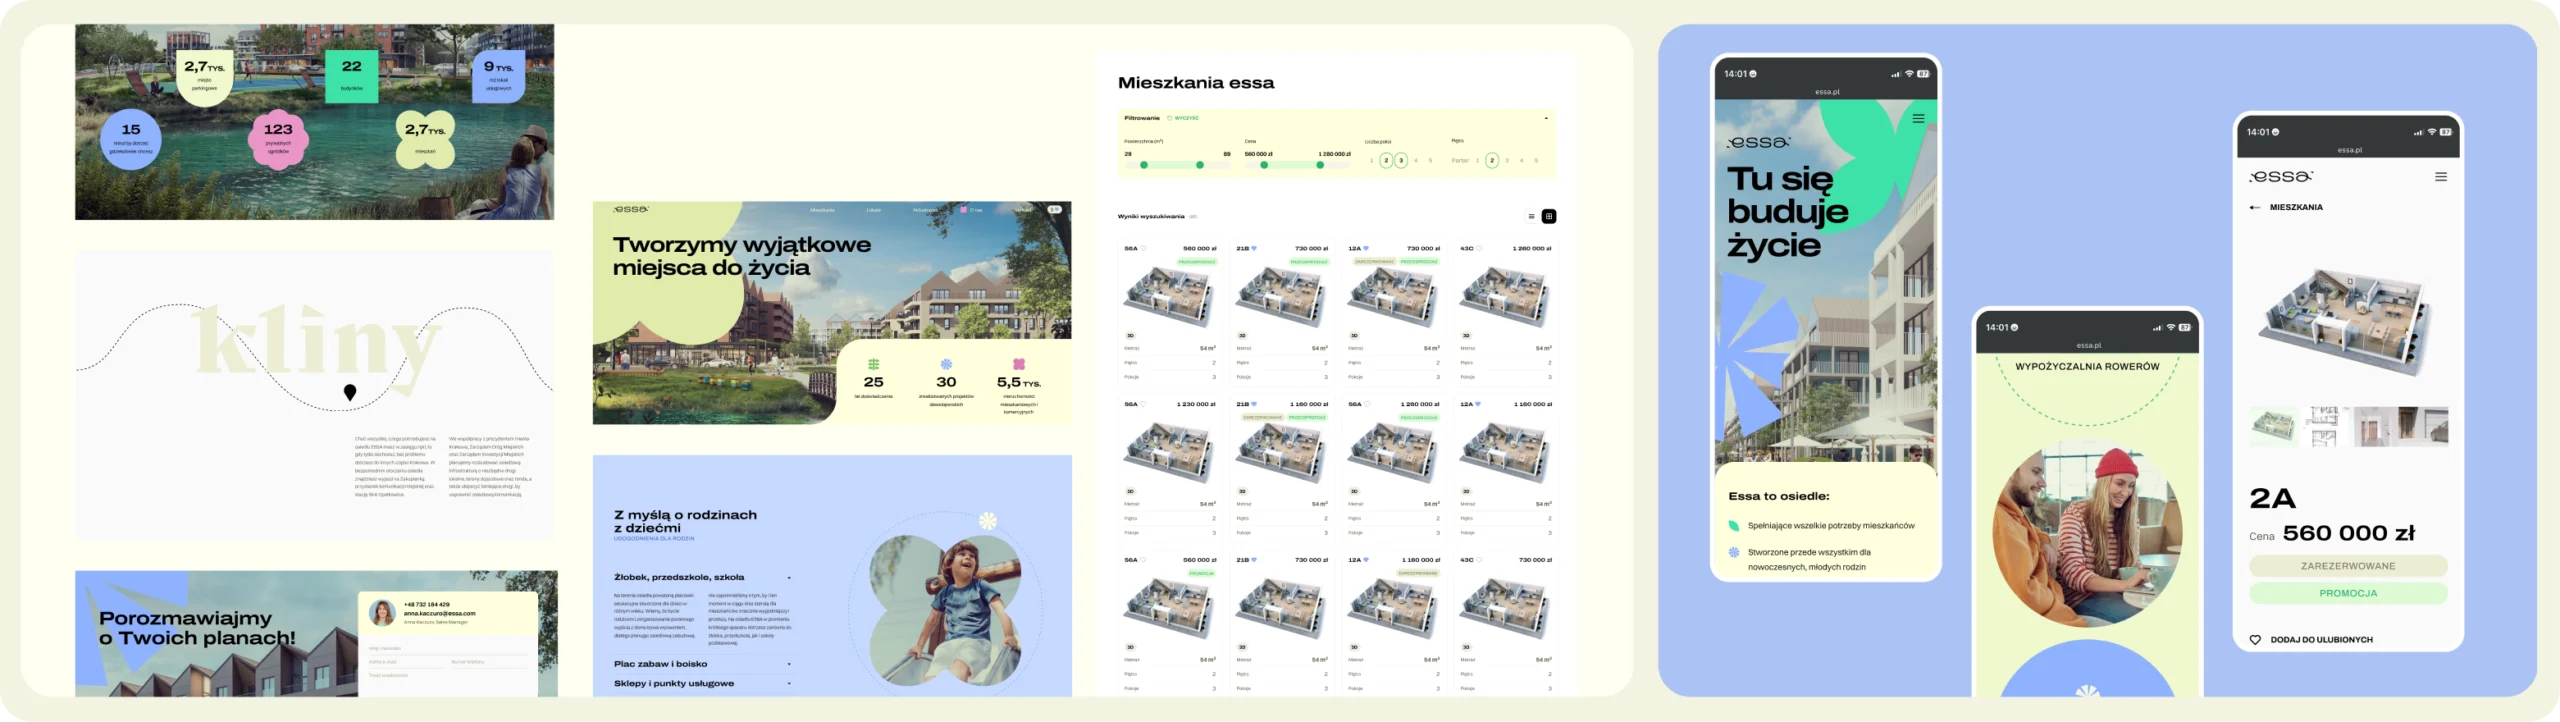This screenshot has height=722, width=2560.
Task: Open 'Aktualności' in the desktop homepage navigation
Action: pyautogui.click(x=925, y=210)
